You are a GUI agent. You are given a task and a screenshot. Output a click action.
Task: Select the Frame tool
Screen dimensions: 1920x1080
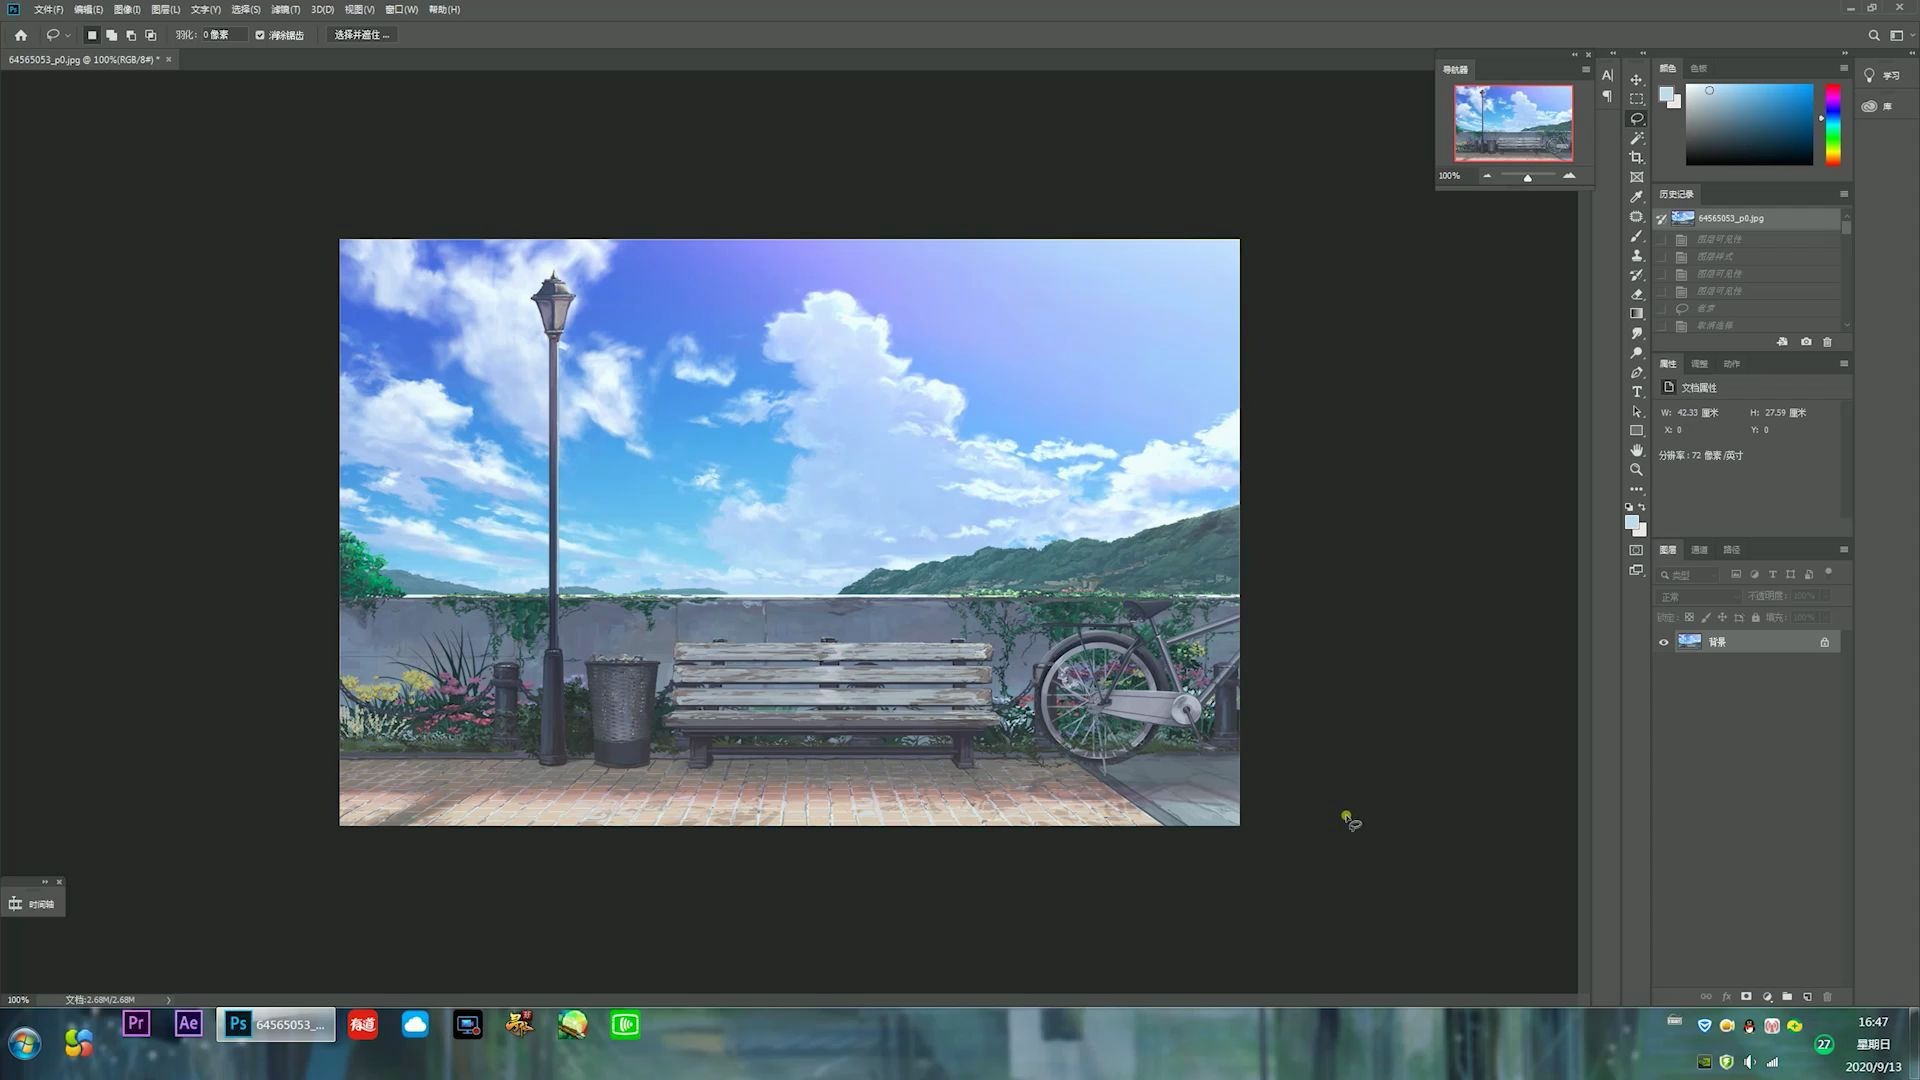[1636, 177]
